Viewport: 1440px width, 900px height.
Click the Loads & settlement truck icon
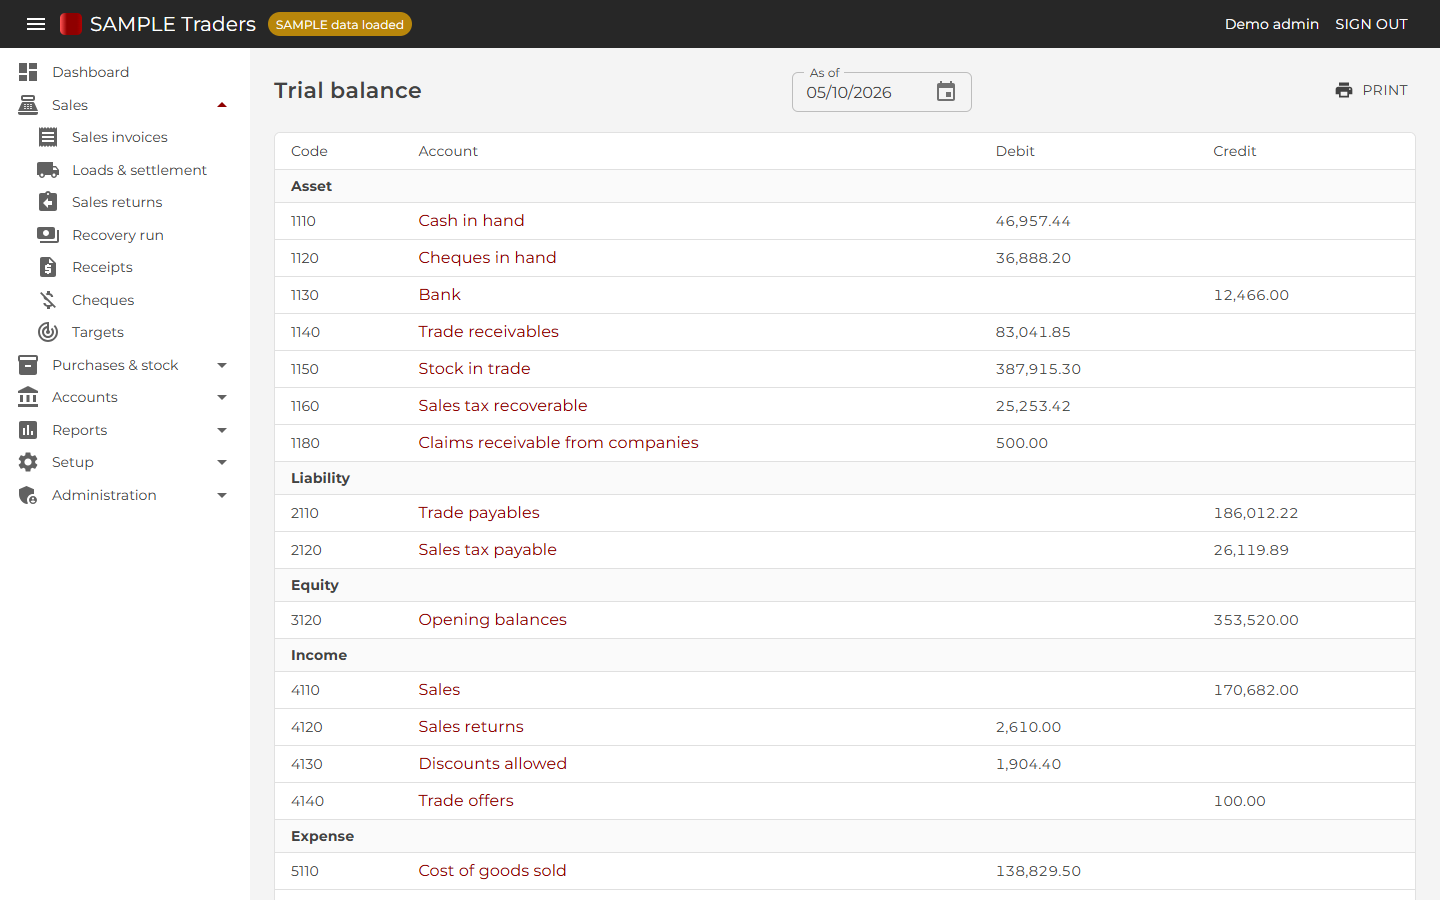[48, 170]
